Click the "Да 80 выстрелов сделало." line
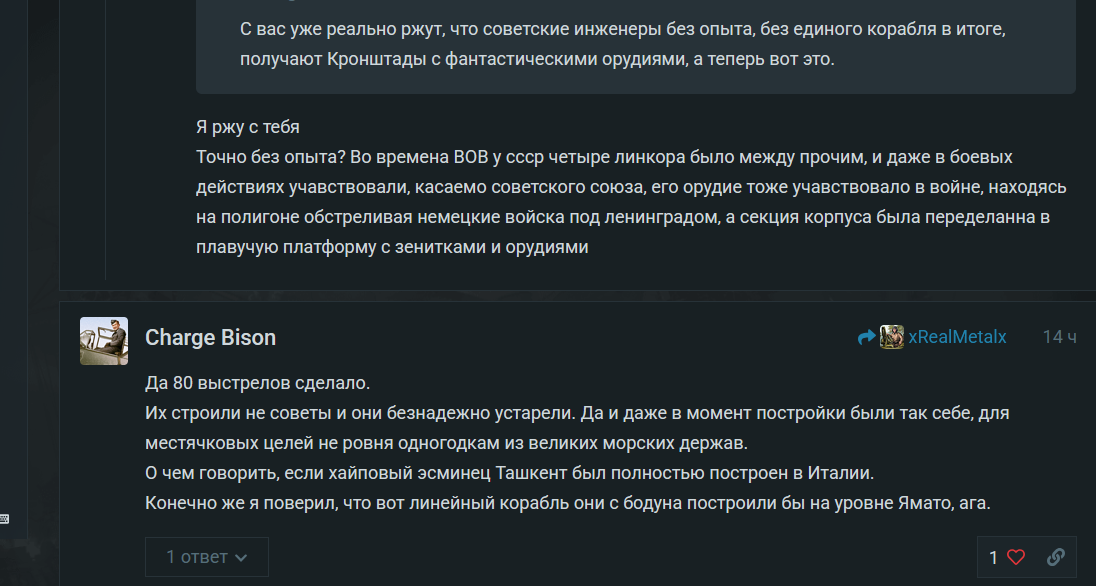The height and width of the screenshot is (586, 1096). coord(258,383)
